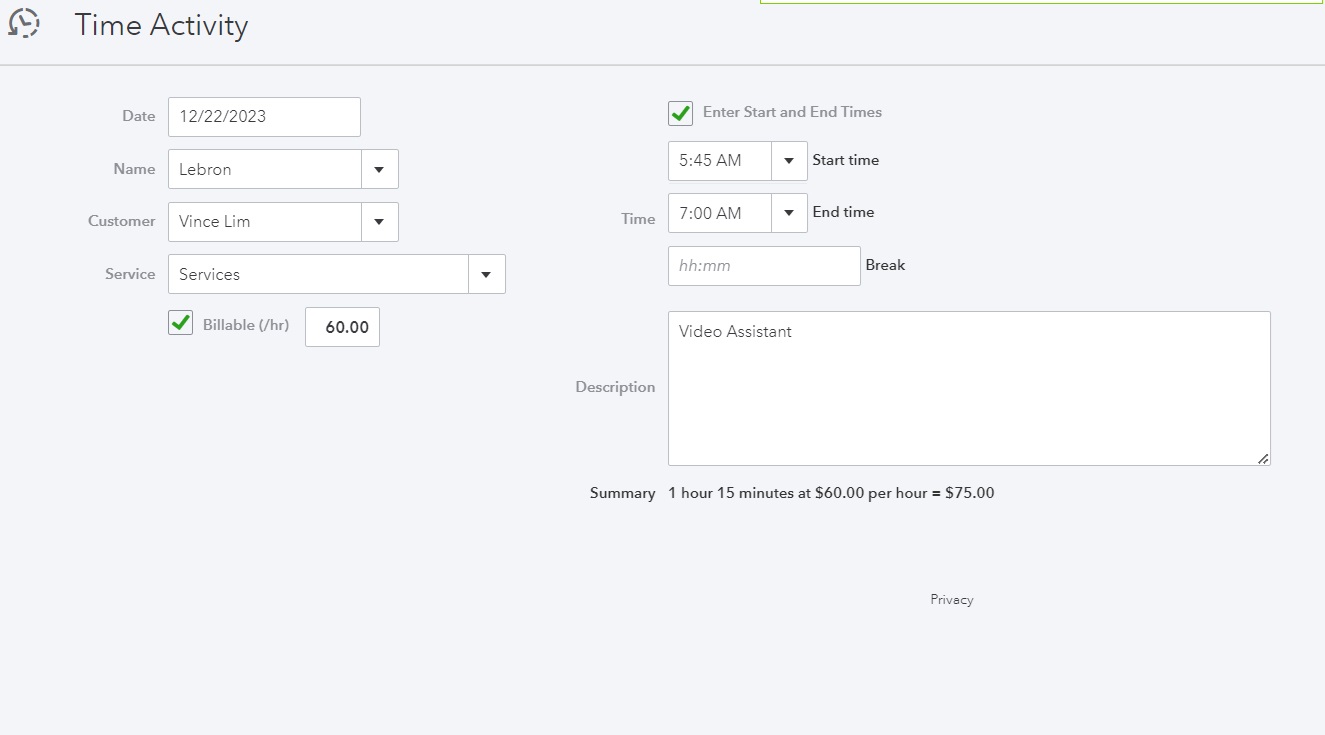The height and width of the screenshot is (735, 1325).
Task: Open the End time dropdown arrow
Action: pyautogui.click(x=789, y=213)
